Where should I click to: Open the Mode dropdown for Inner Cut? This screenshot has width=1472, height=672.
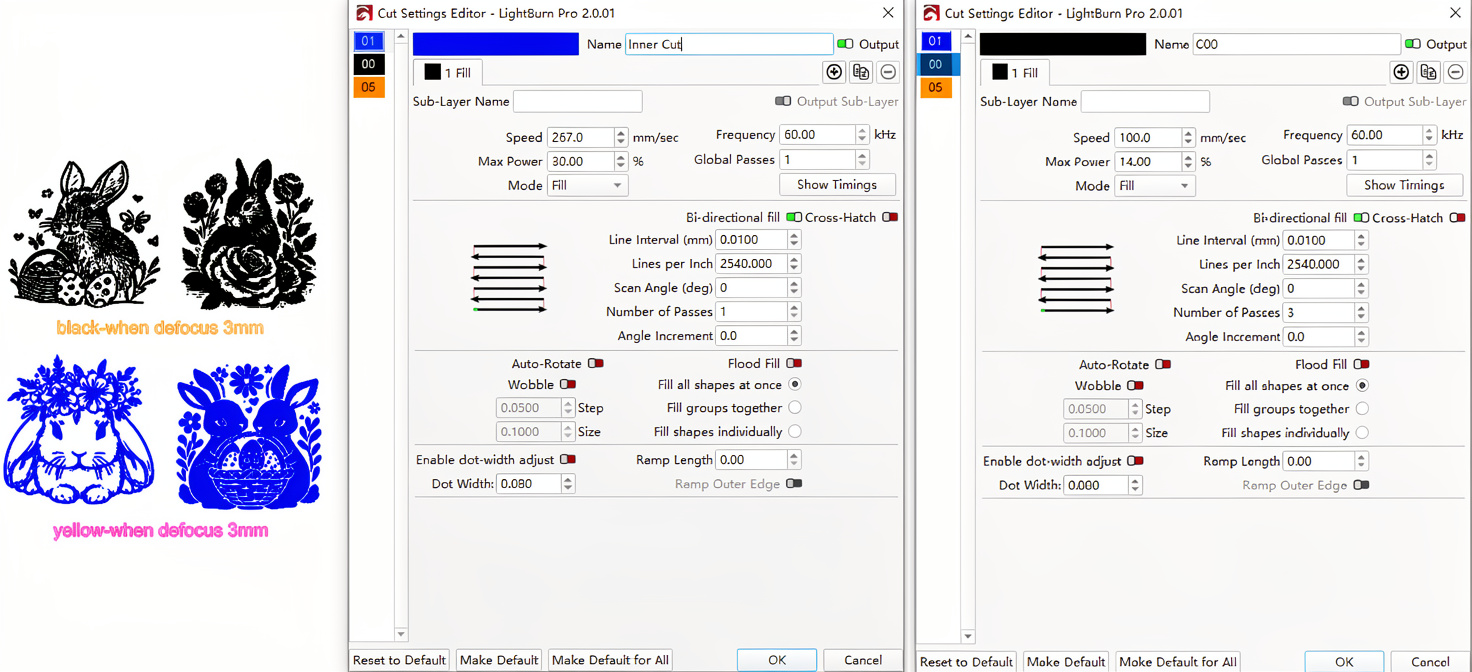click(587, 184)
